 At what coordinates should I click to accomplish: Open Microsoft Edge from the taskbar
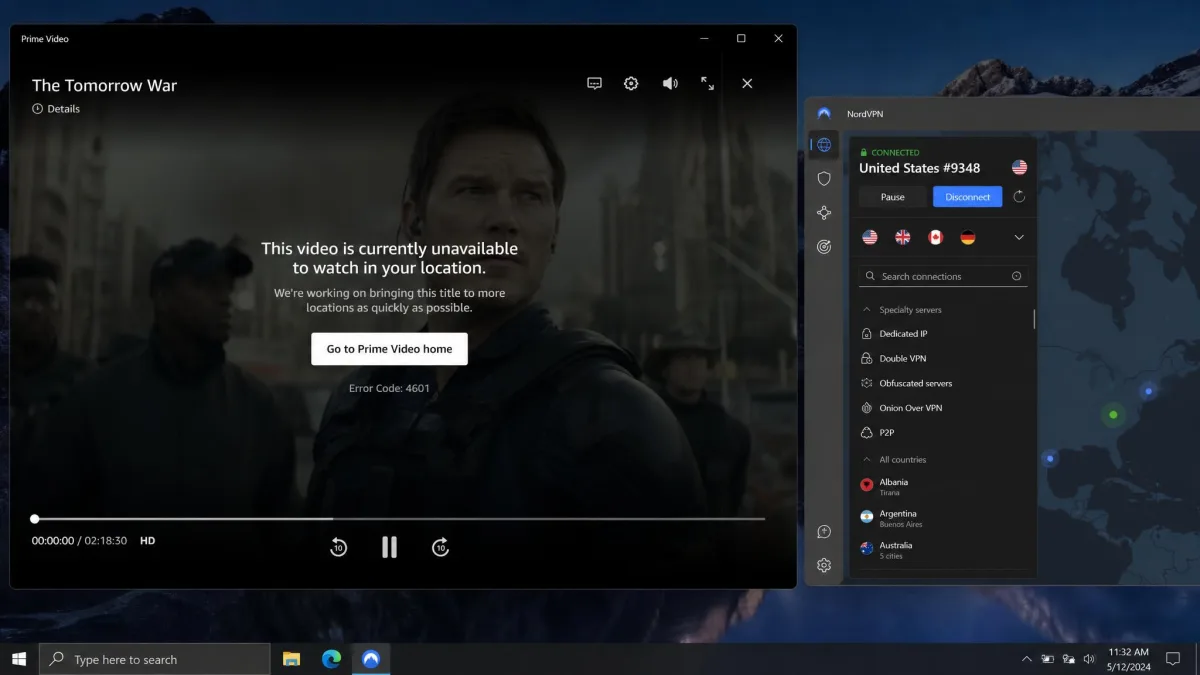tap(331, 659)
